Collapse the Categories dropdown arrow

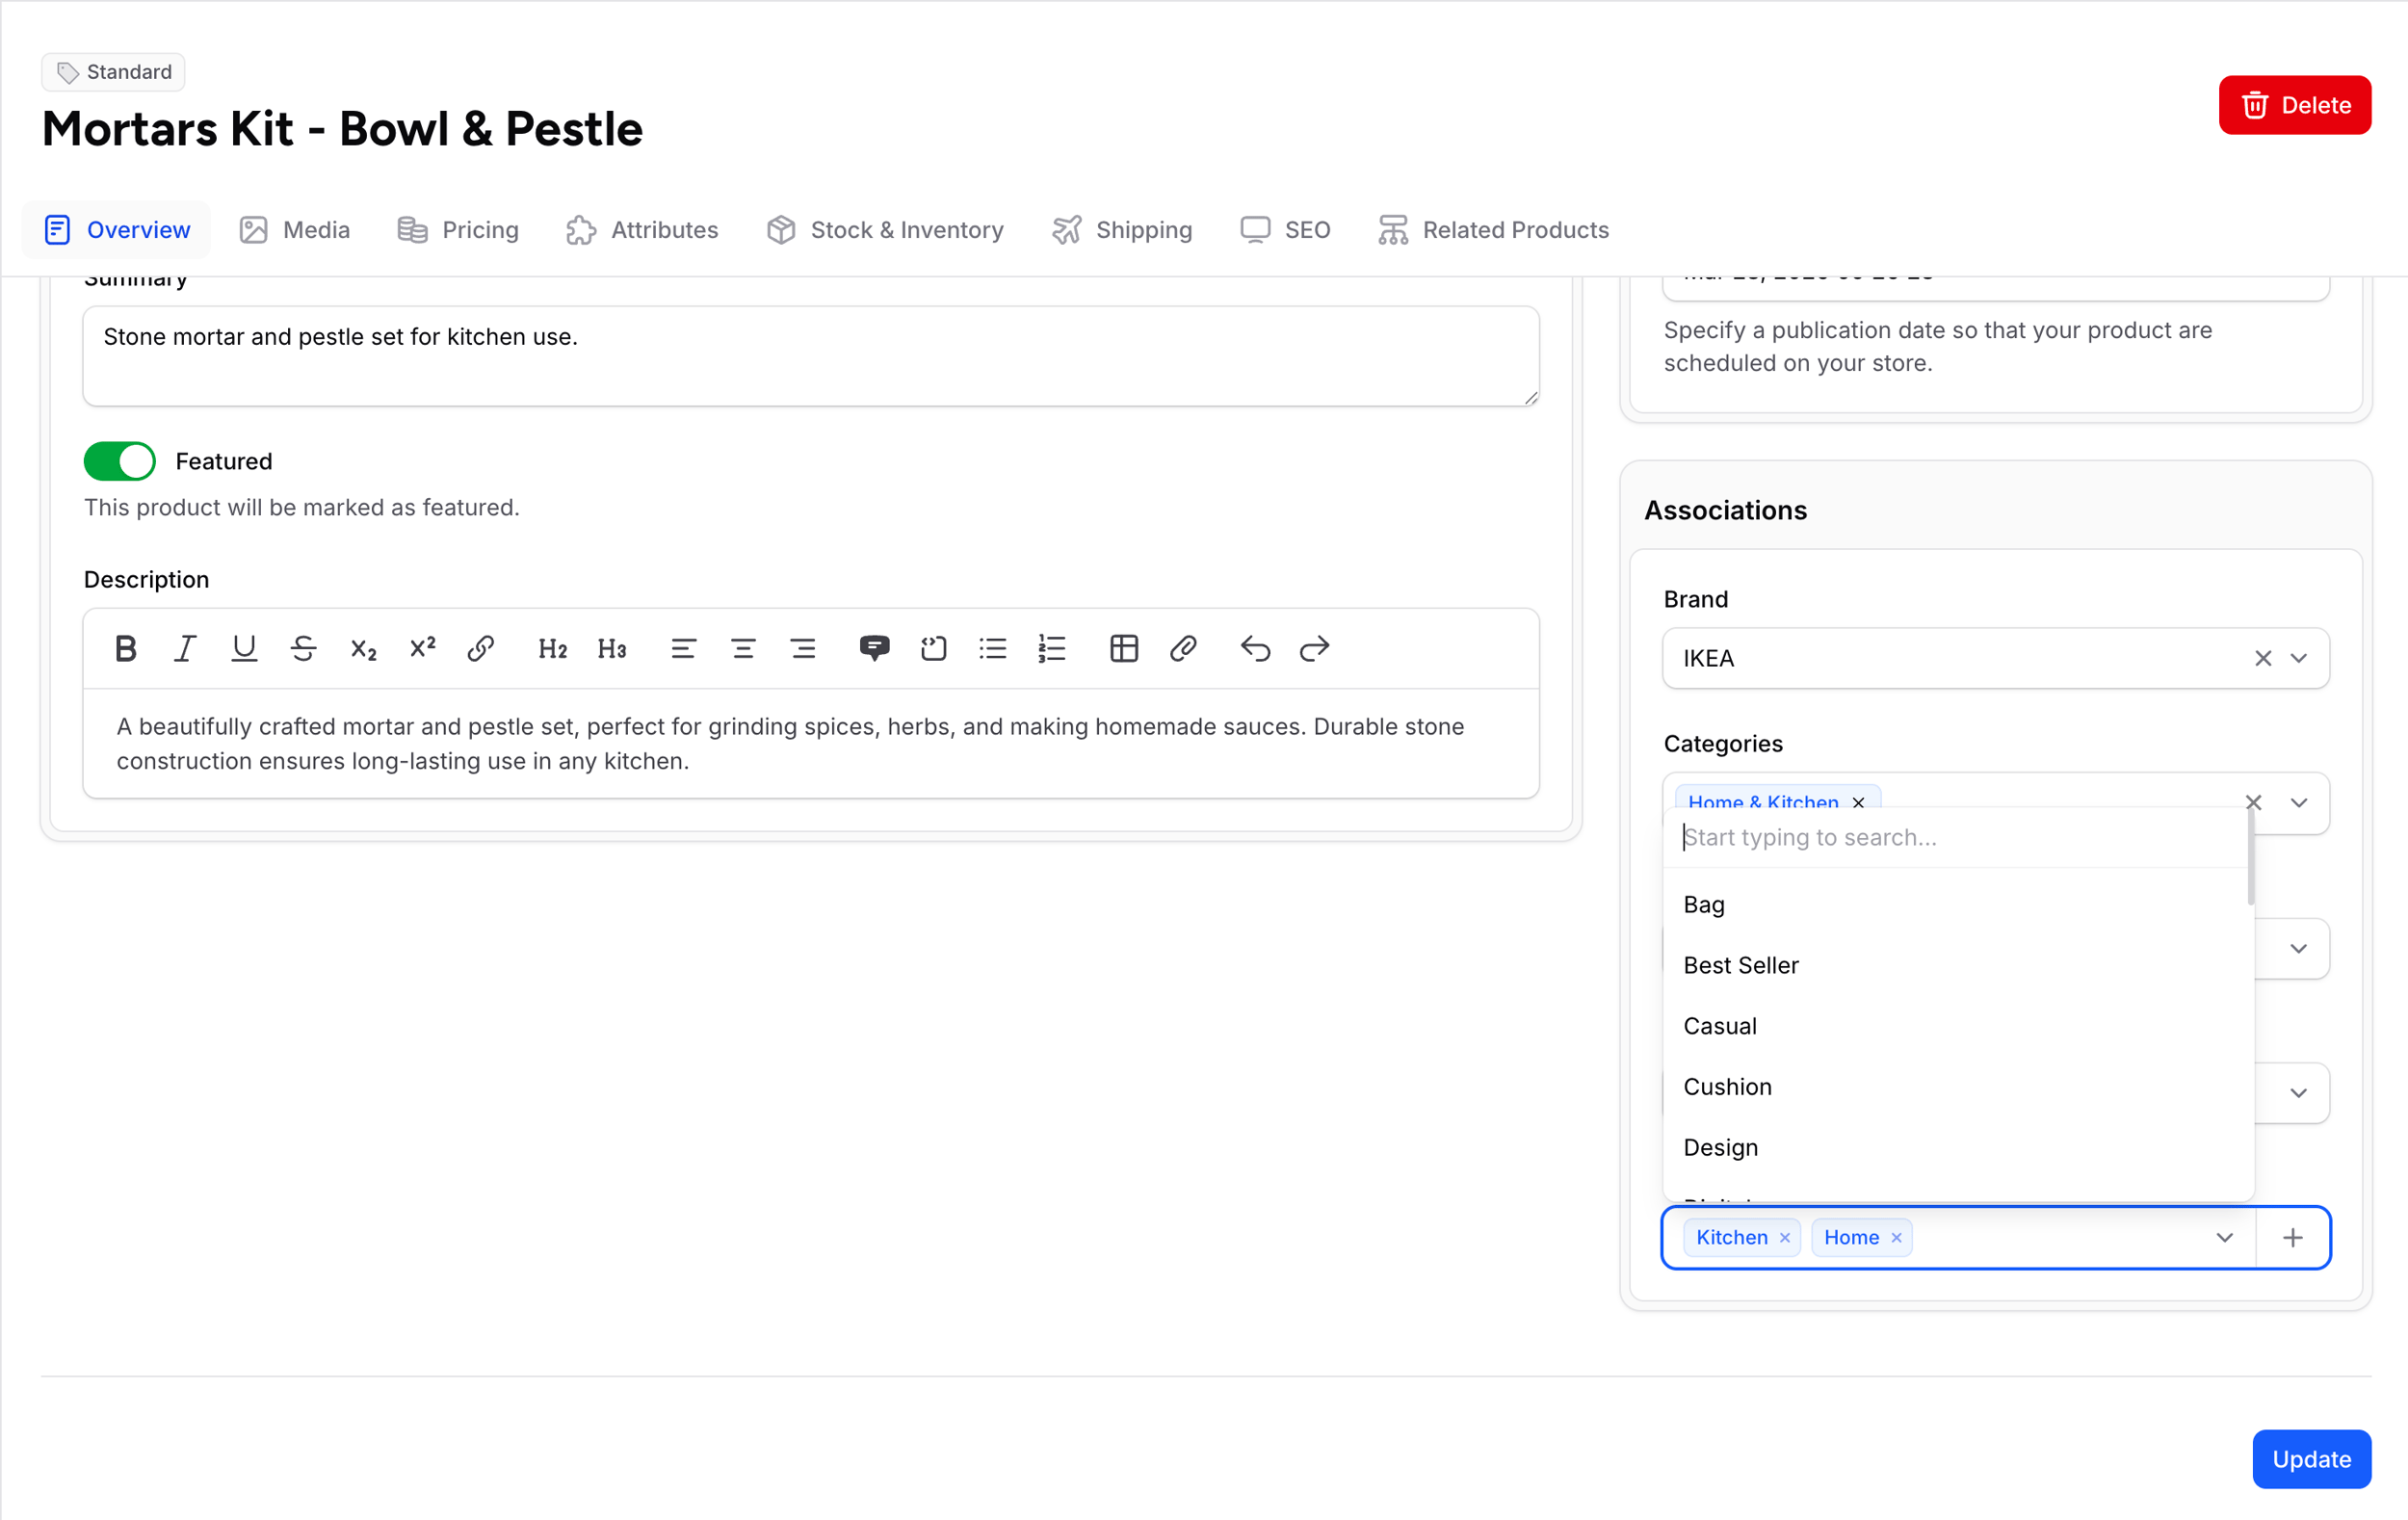click(2298, 803)
